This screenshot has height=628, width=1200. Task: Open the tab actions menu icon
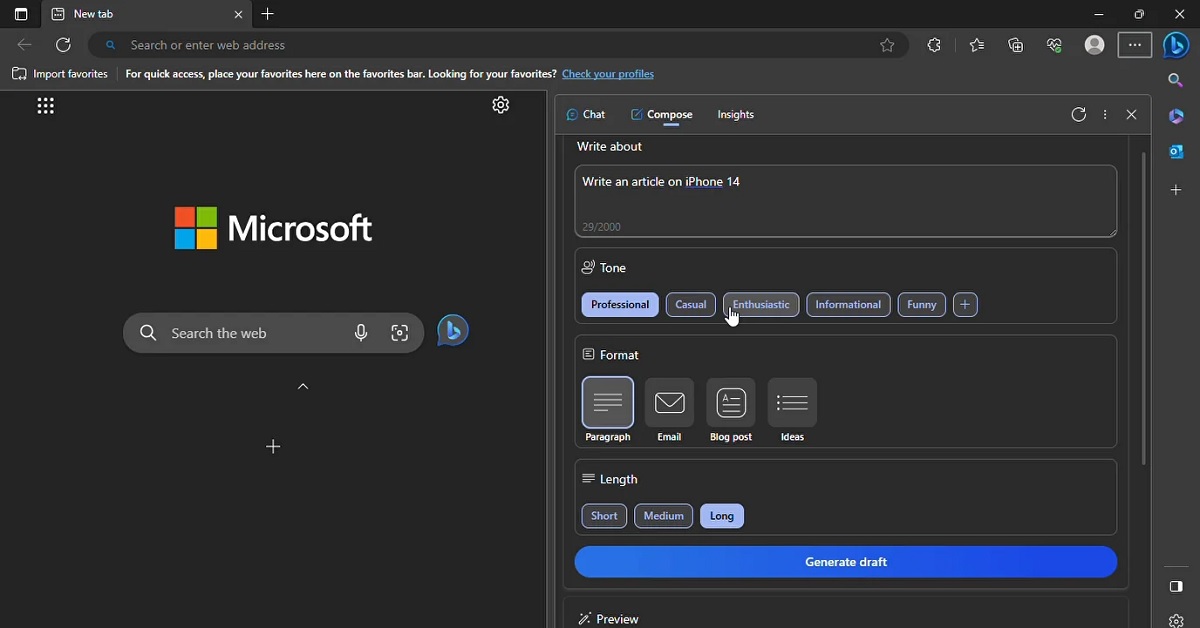pos(21,15)
